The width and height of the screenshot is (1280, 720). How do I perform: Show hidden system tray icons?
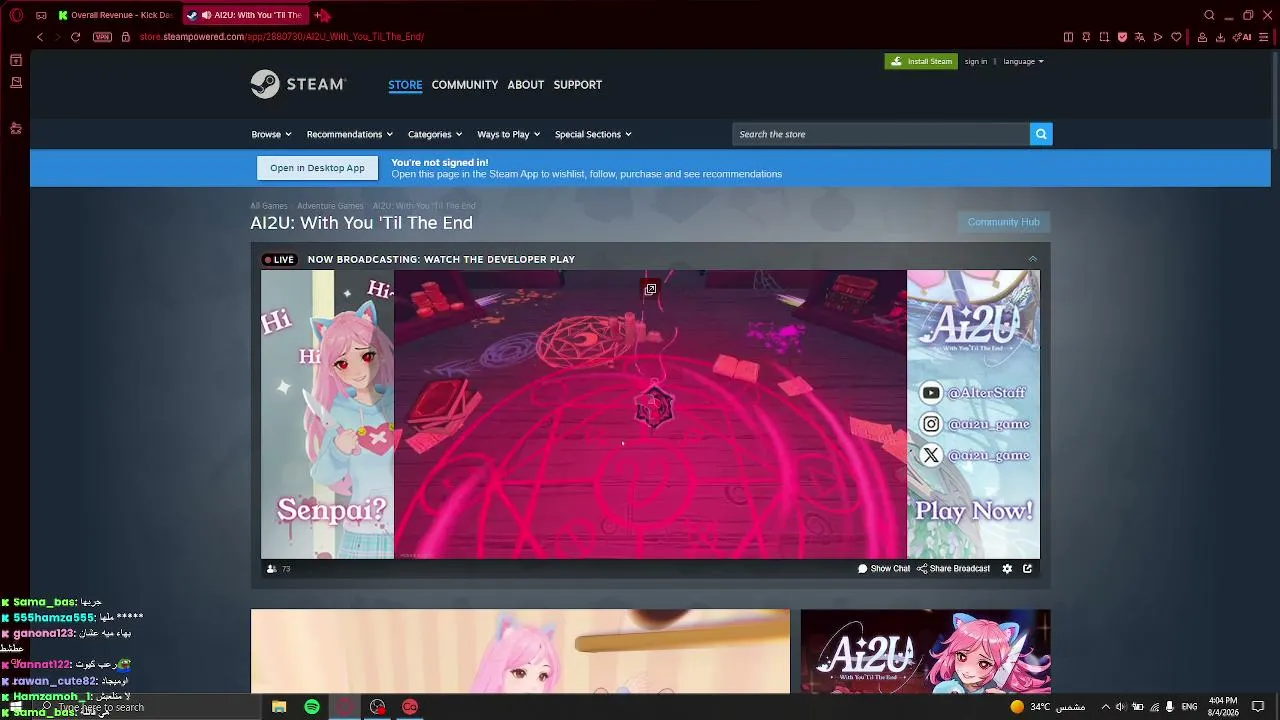coord(1105,707)
